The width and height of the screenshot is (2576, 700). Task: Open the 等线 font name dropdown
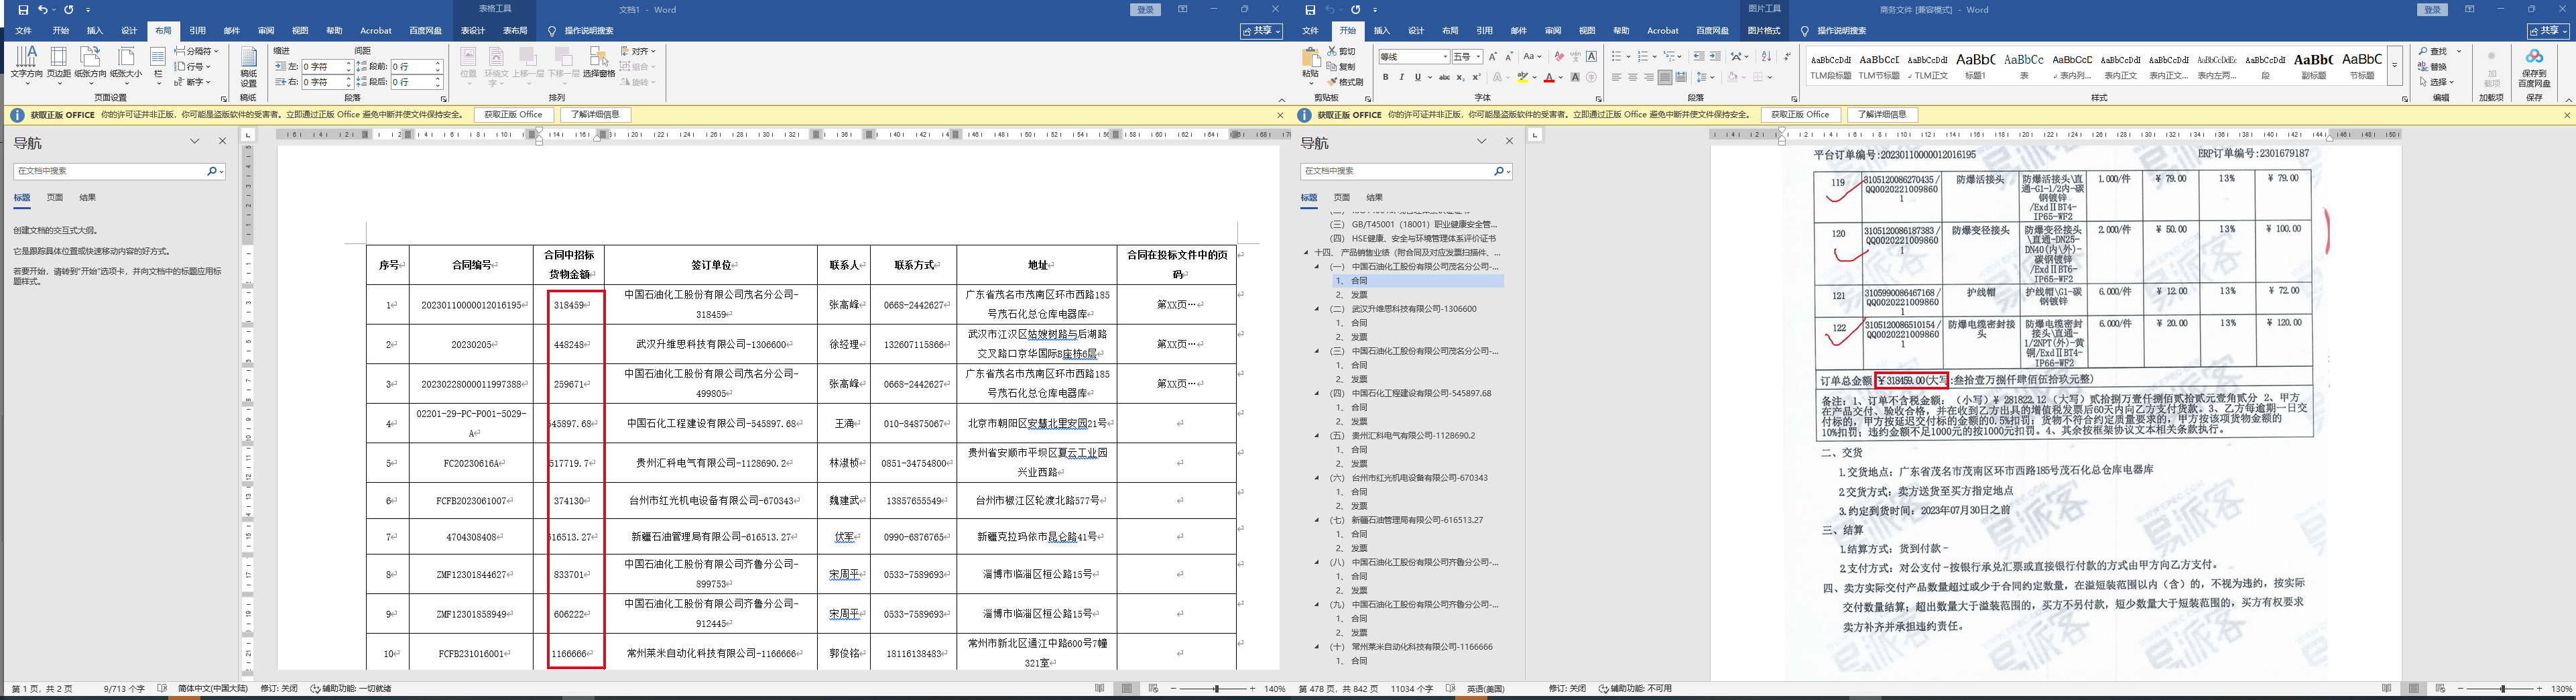[1413, 57]
